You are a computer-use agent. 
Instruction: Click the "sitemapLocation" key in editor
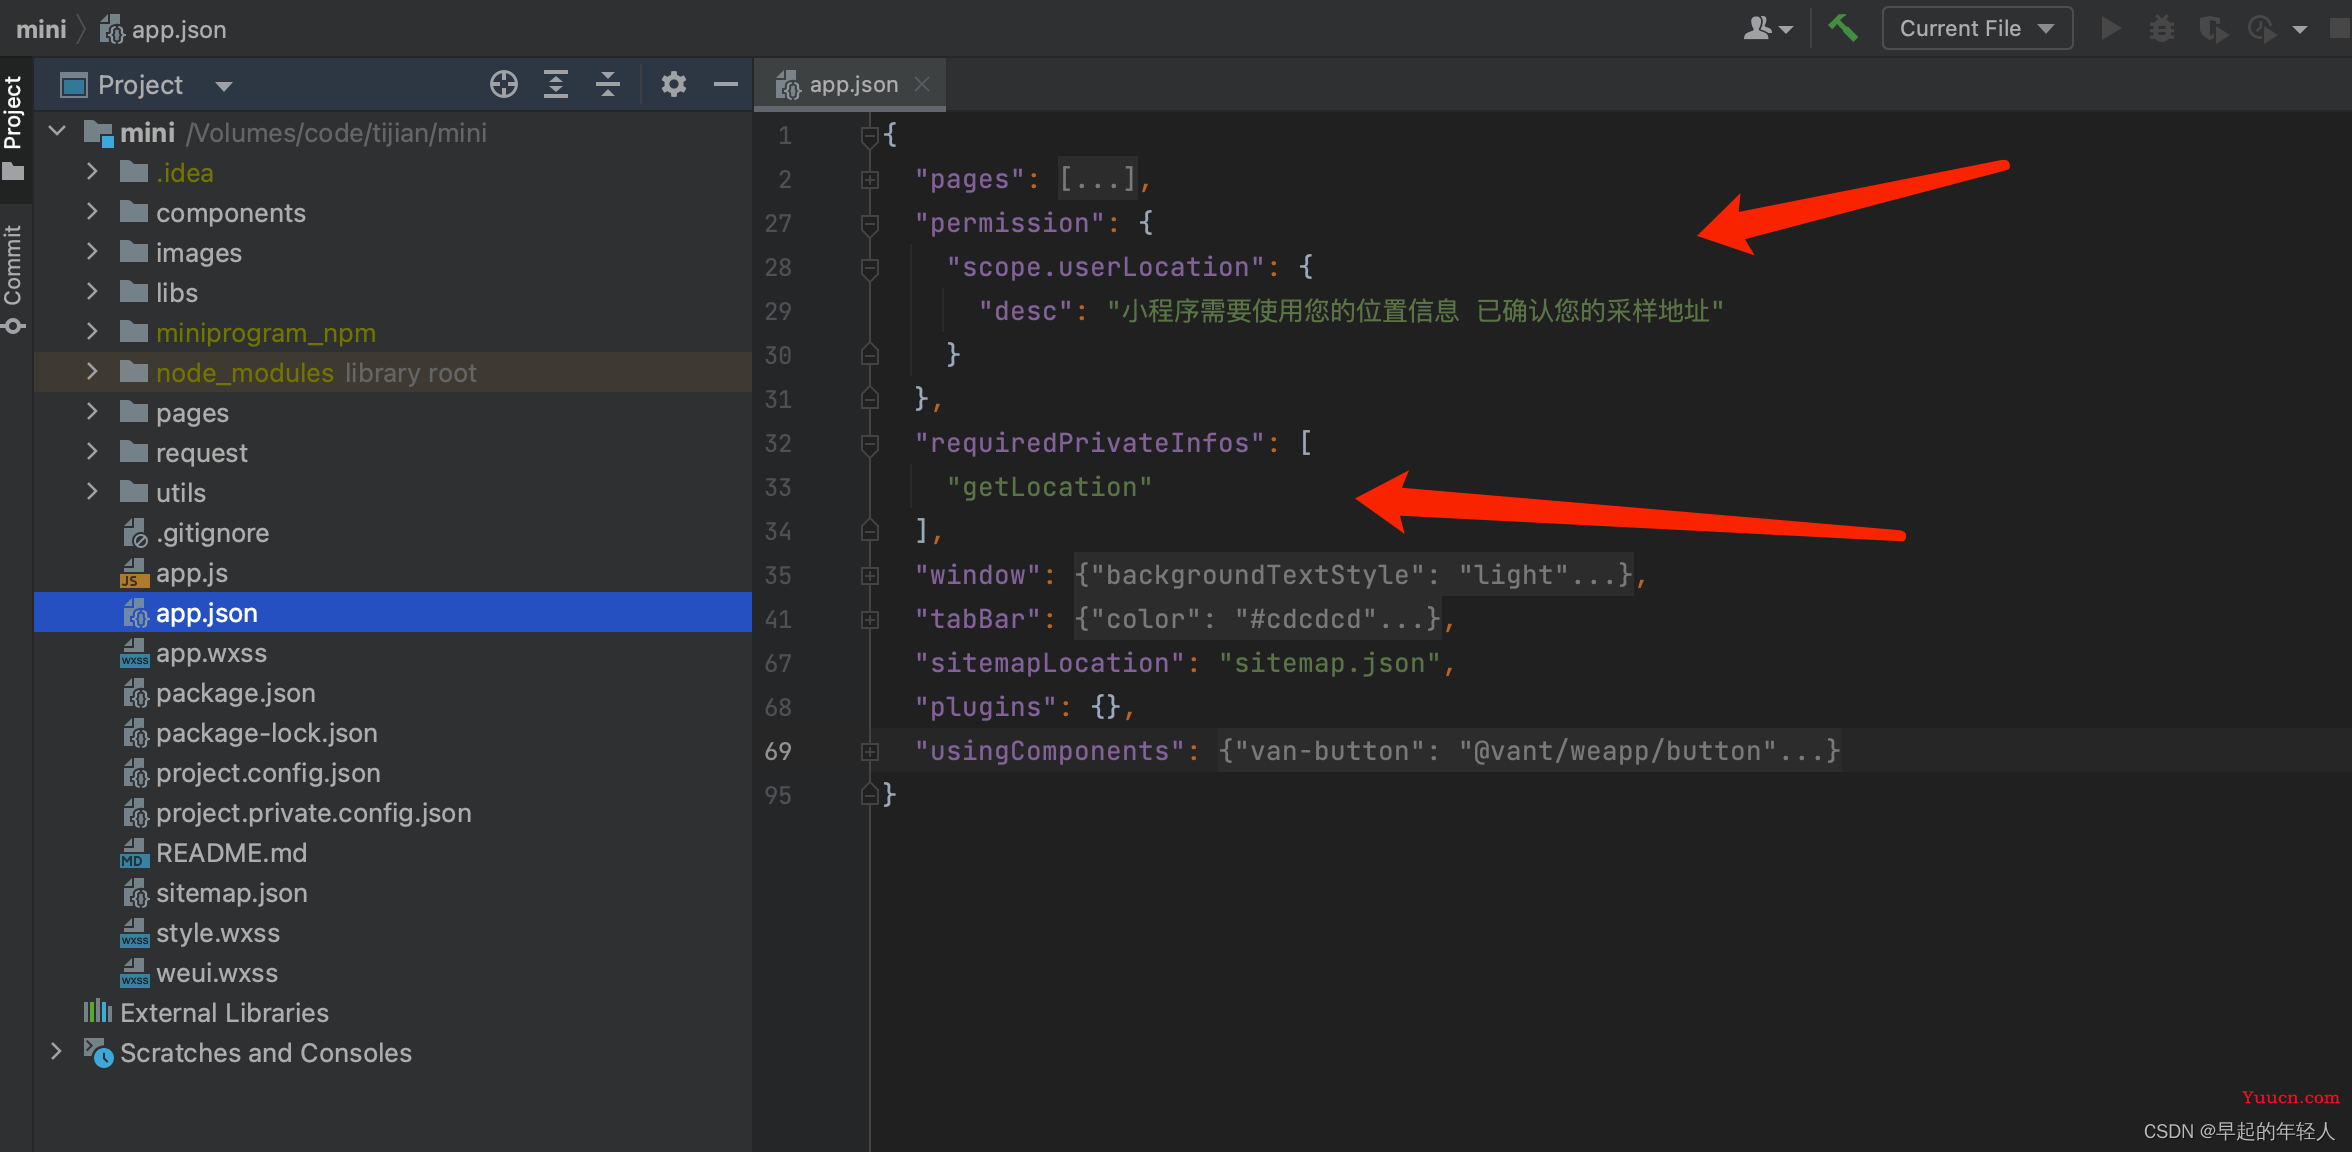pos(1049,663)
